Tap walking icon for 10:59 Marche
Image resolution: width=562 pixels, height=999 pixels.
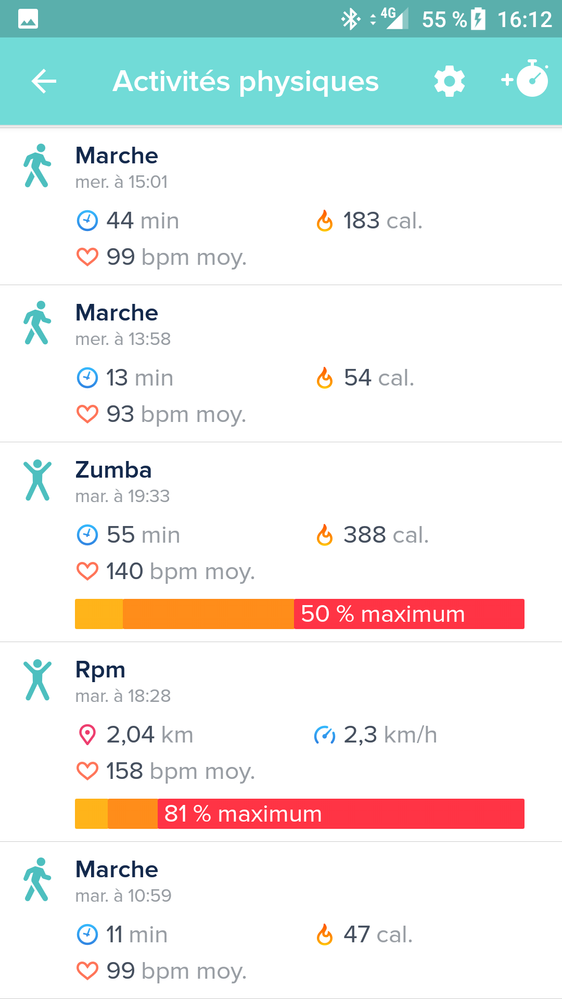(x=37, y=880)
